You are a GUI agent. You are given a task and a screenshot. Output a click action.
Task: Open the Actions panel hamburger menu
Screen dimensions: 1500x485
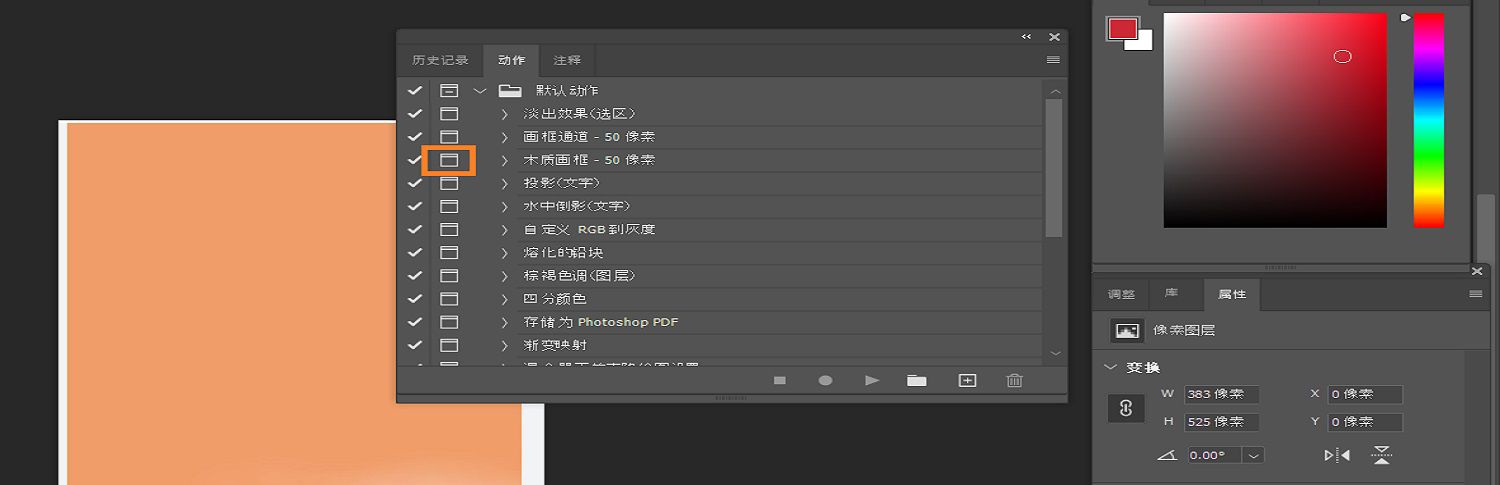pos(1053,60)
